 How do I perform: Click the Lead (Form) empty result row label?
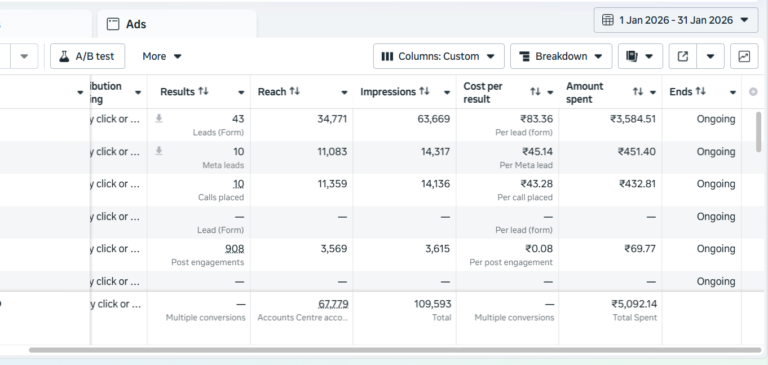coord(220,230)
